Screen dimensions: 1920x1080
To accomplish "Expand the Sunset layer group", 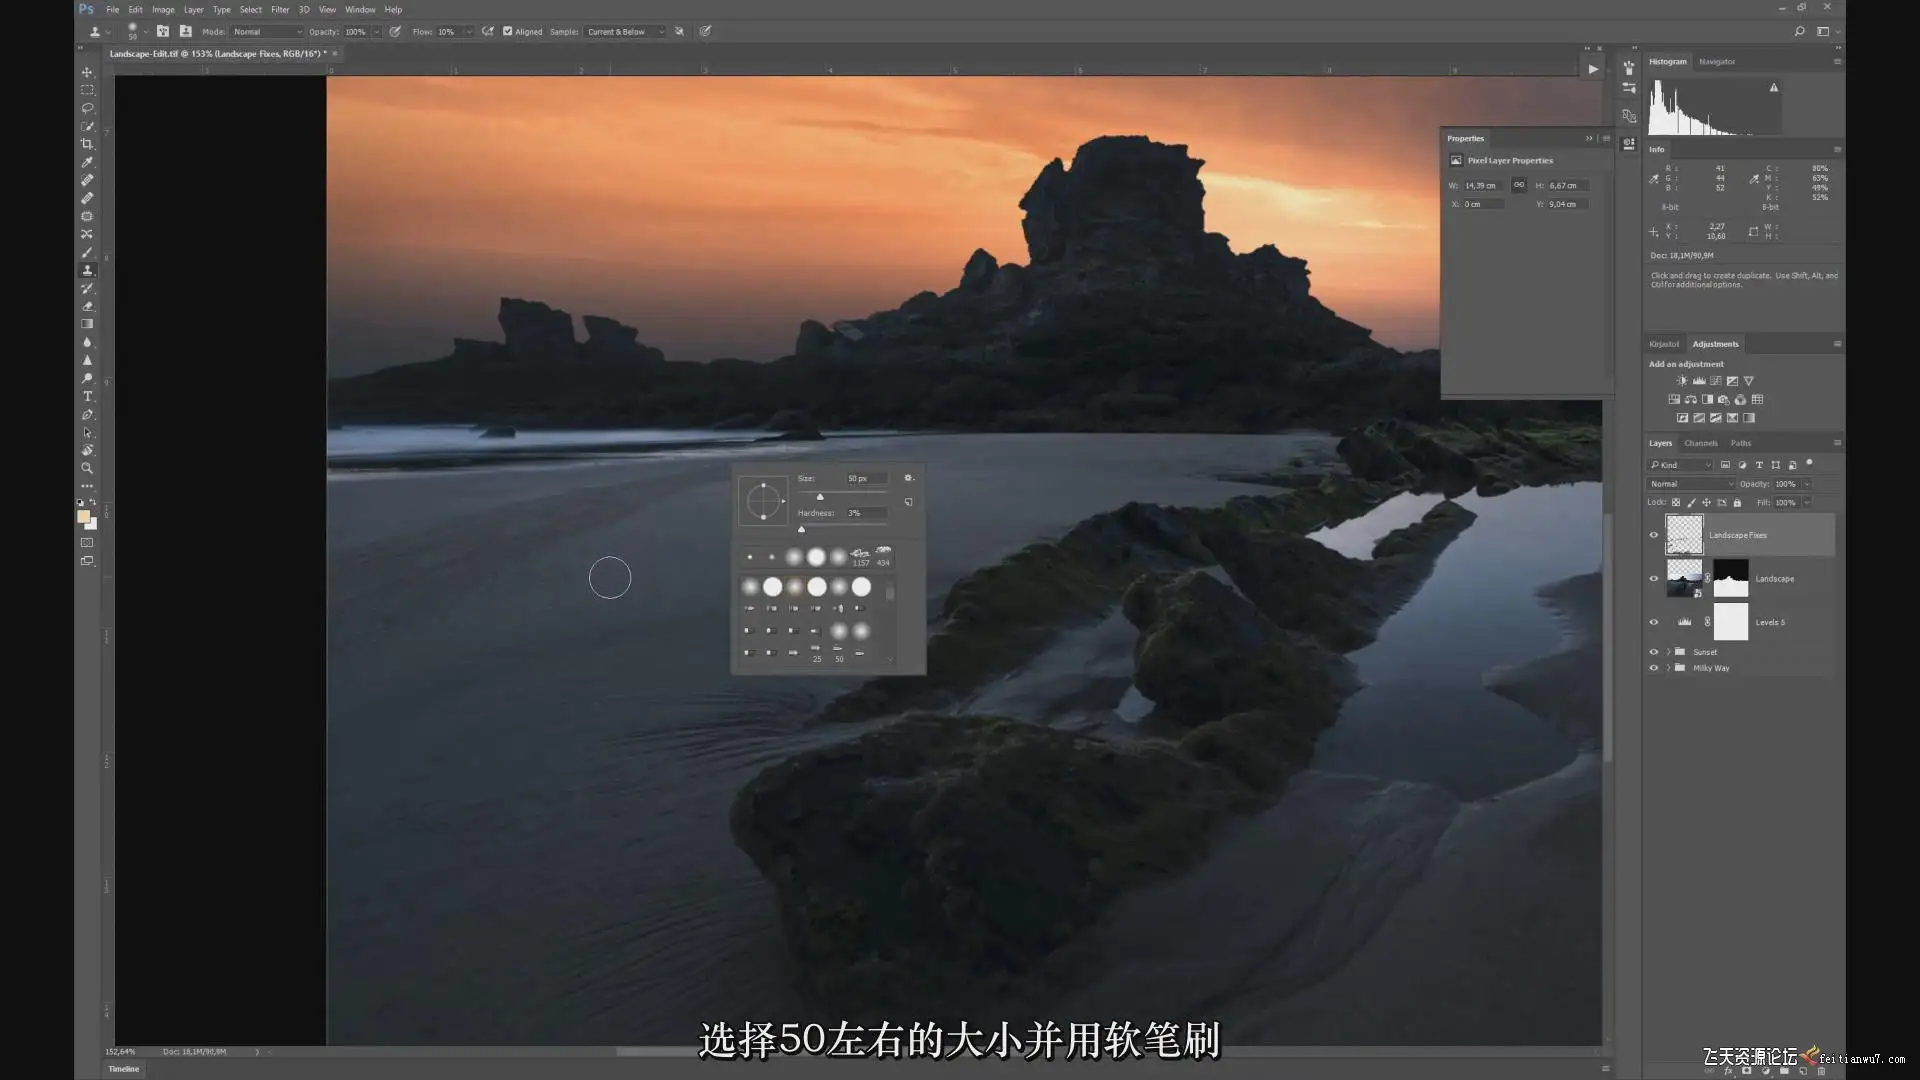I will [x=1668, y=652].
